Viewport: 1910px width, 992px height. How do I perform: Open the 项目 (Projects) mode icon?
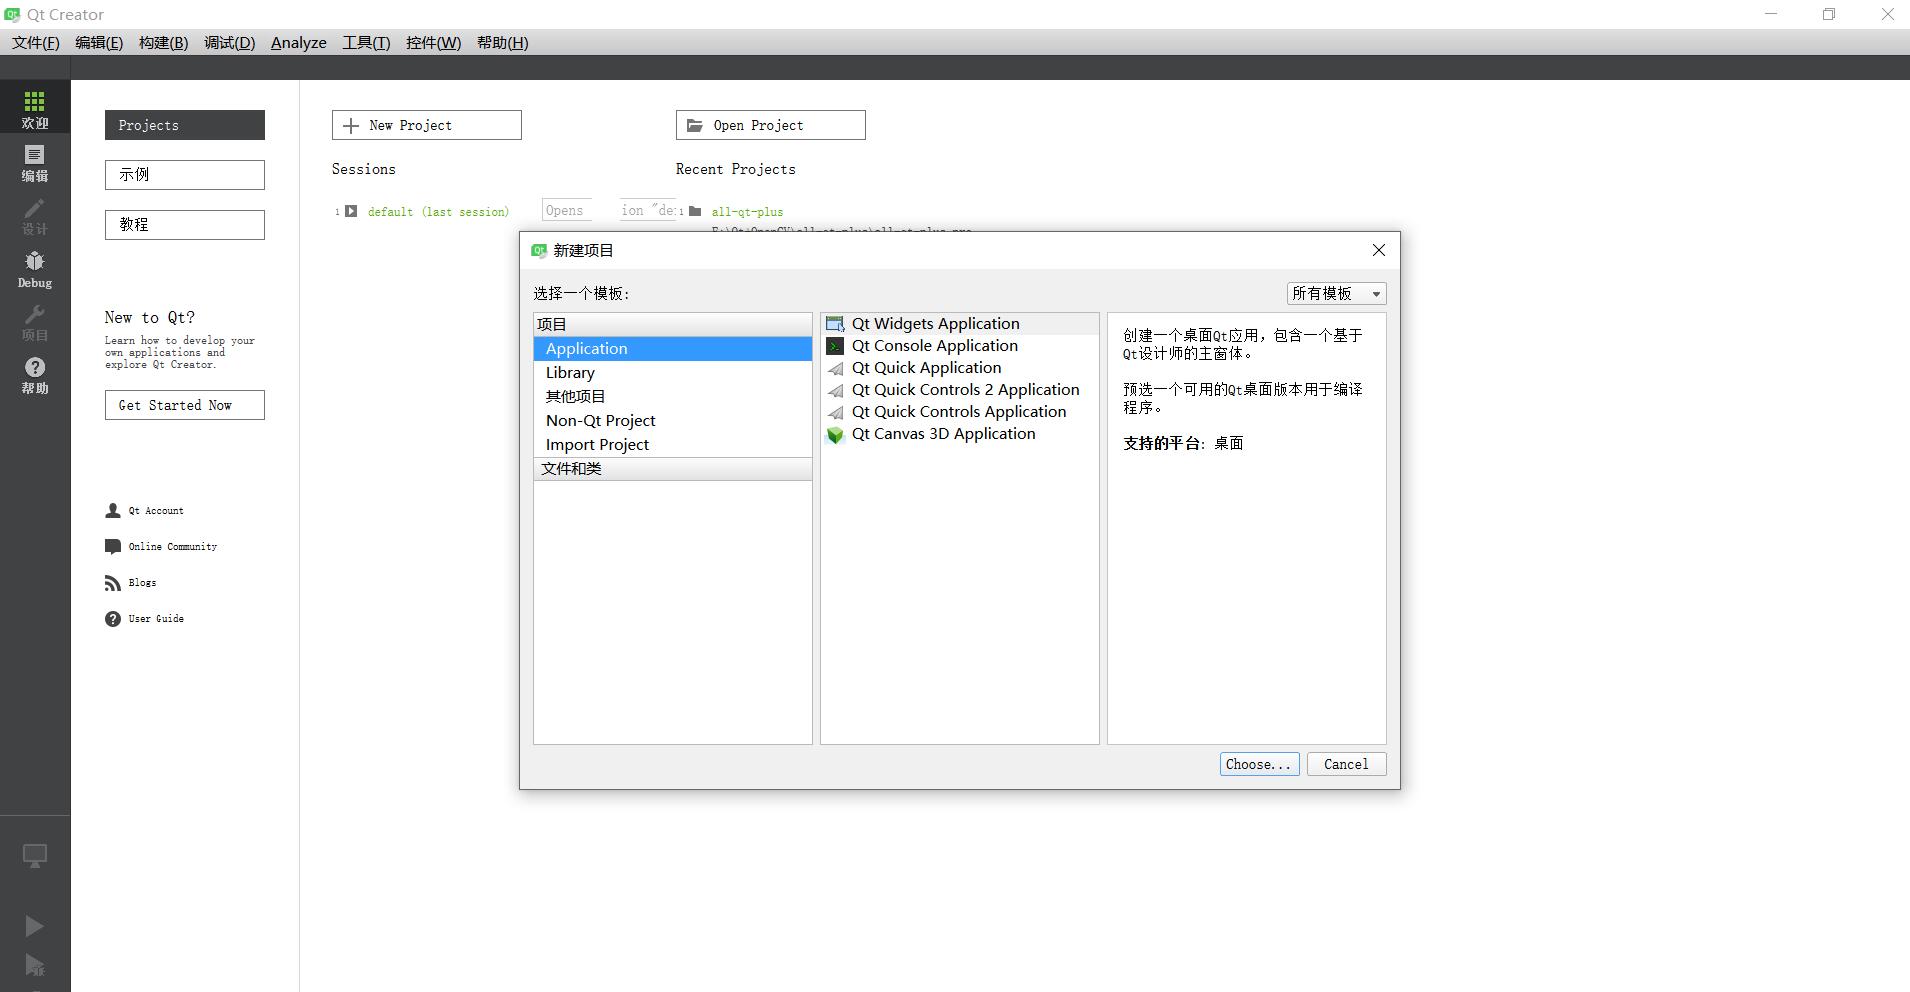(34, 323)
